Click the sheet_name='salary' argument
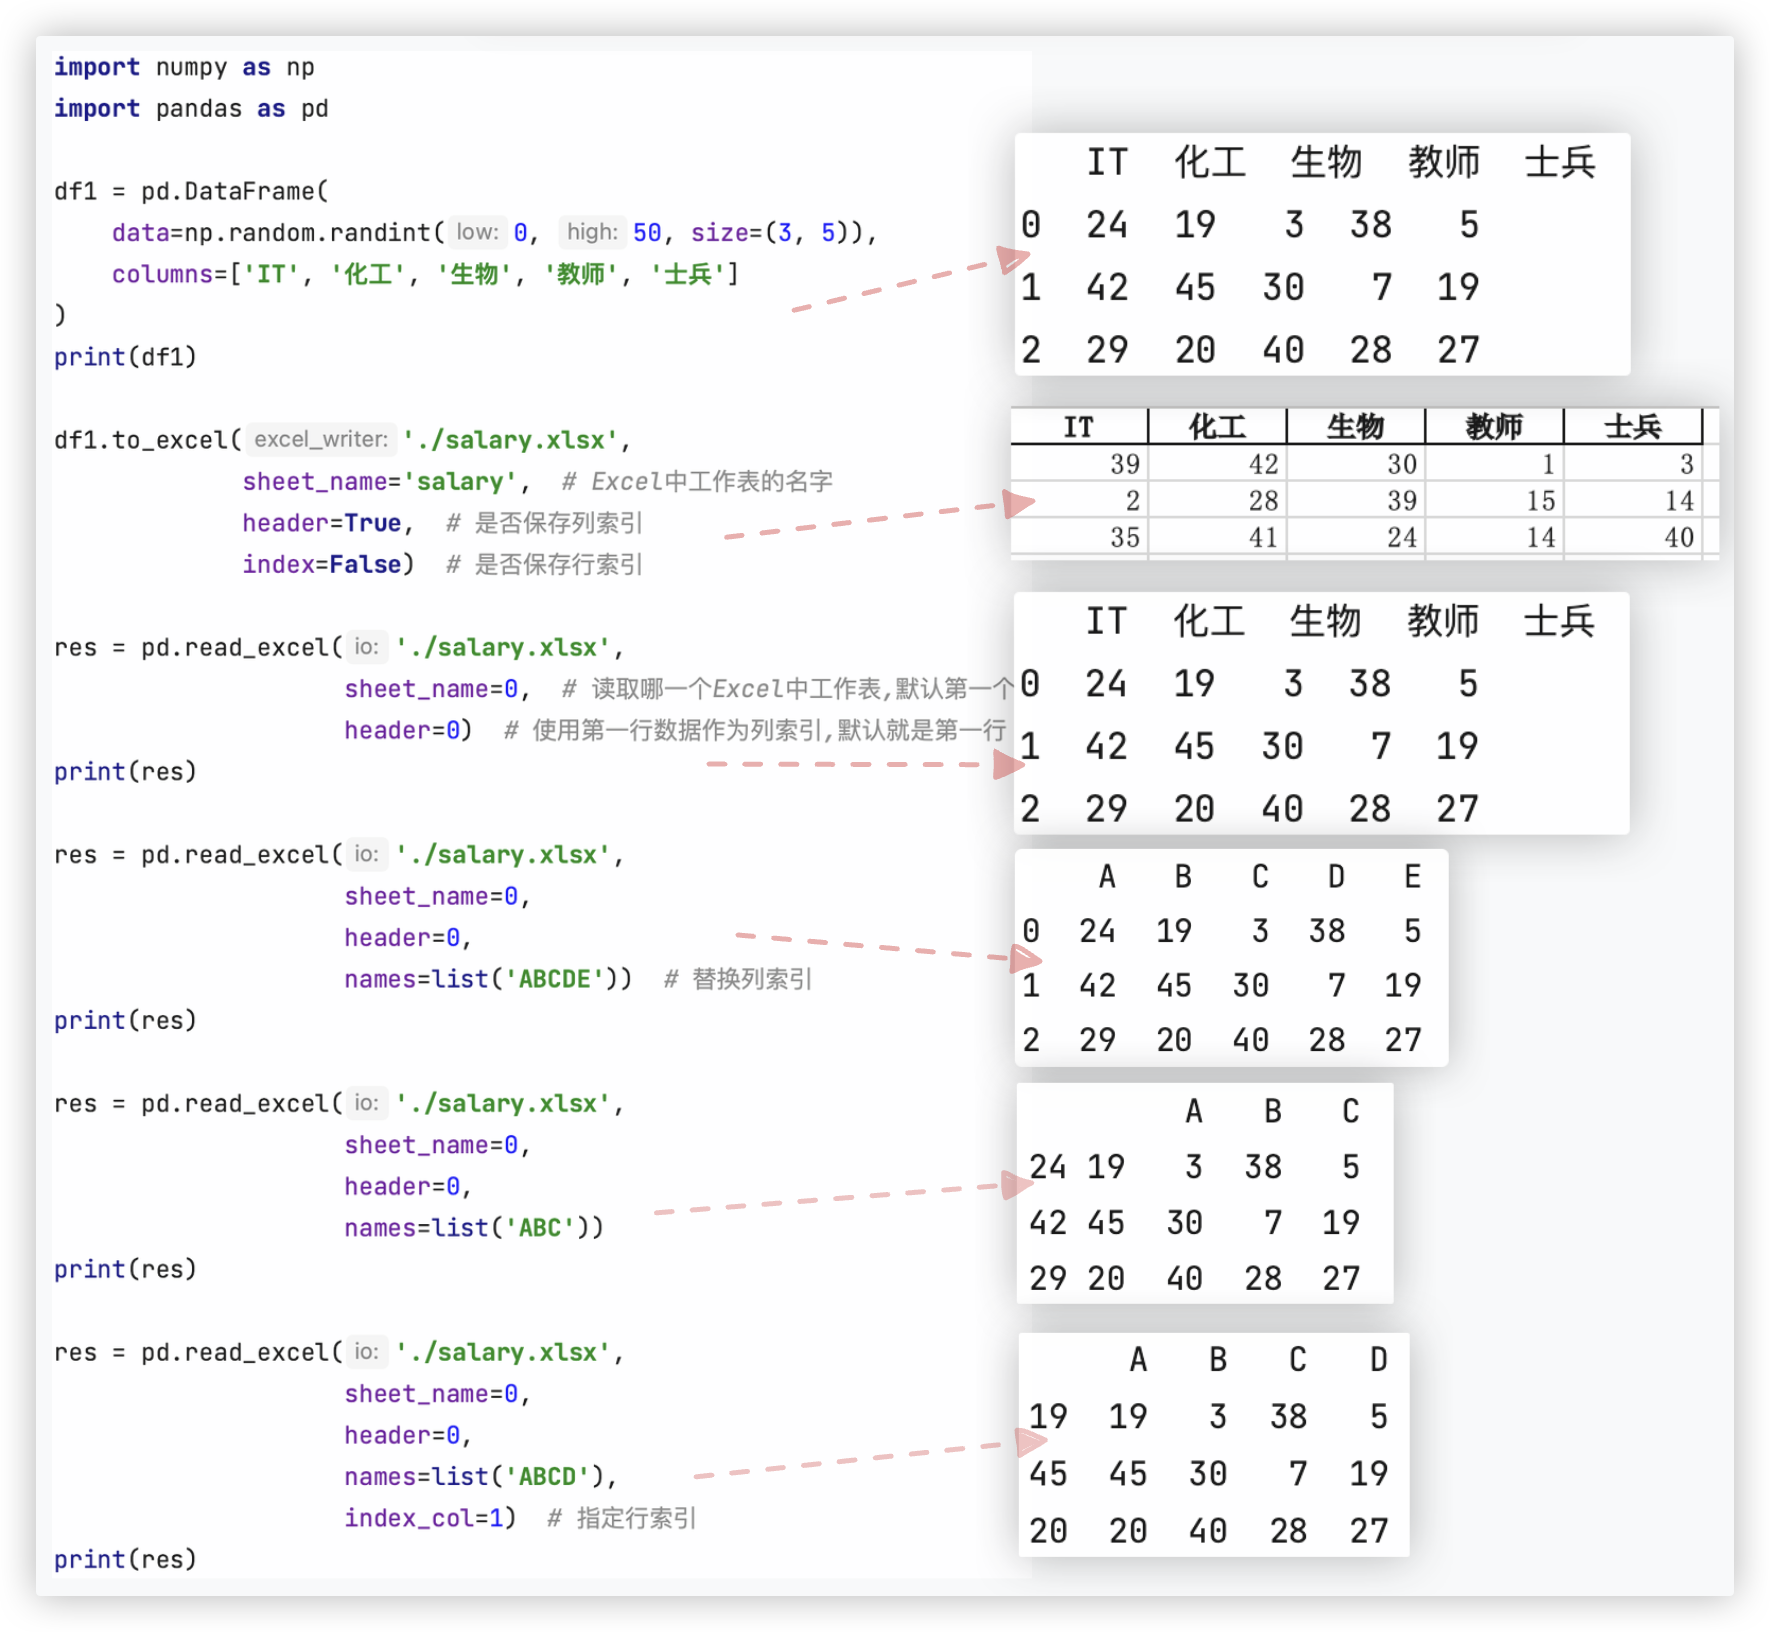Viewport: 1770px width, 1632px height. [x=385, y=481]
